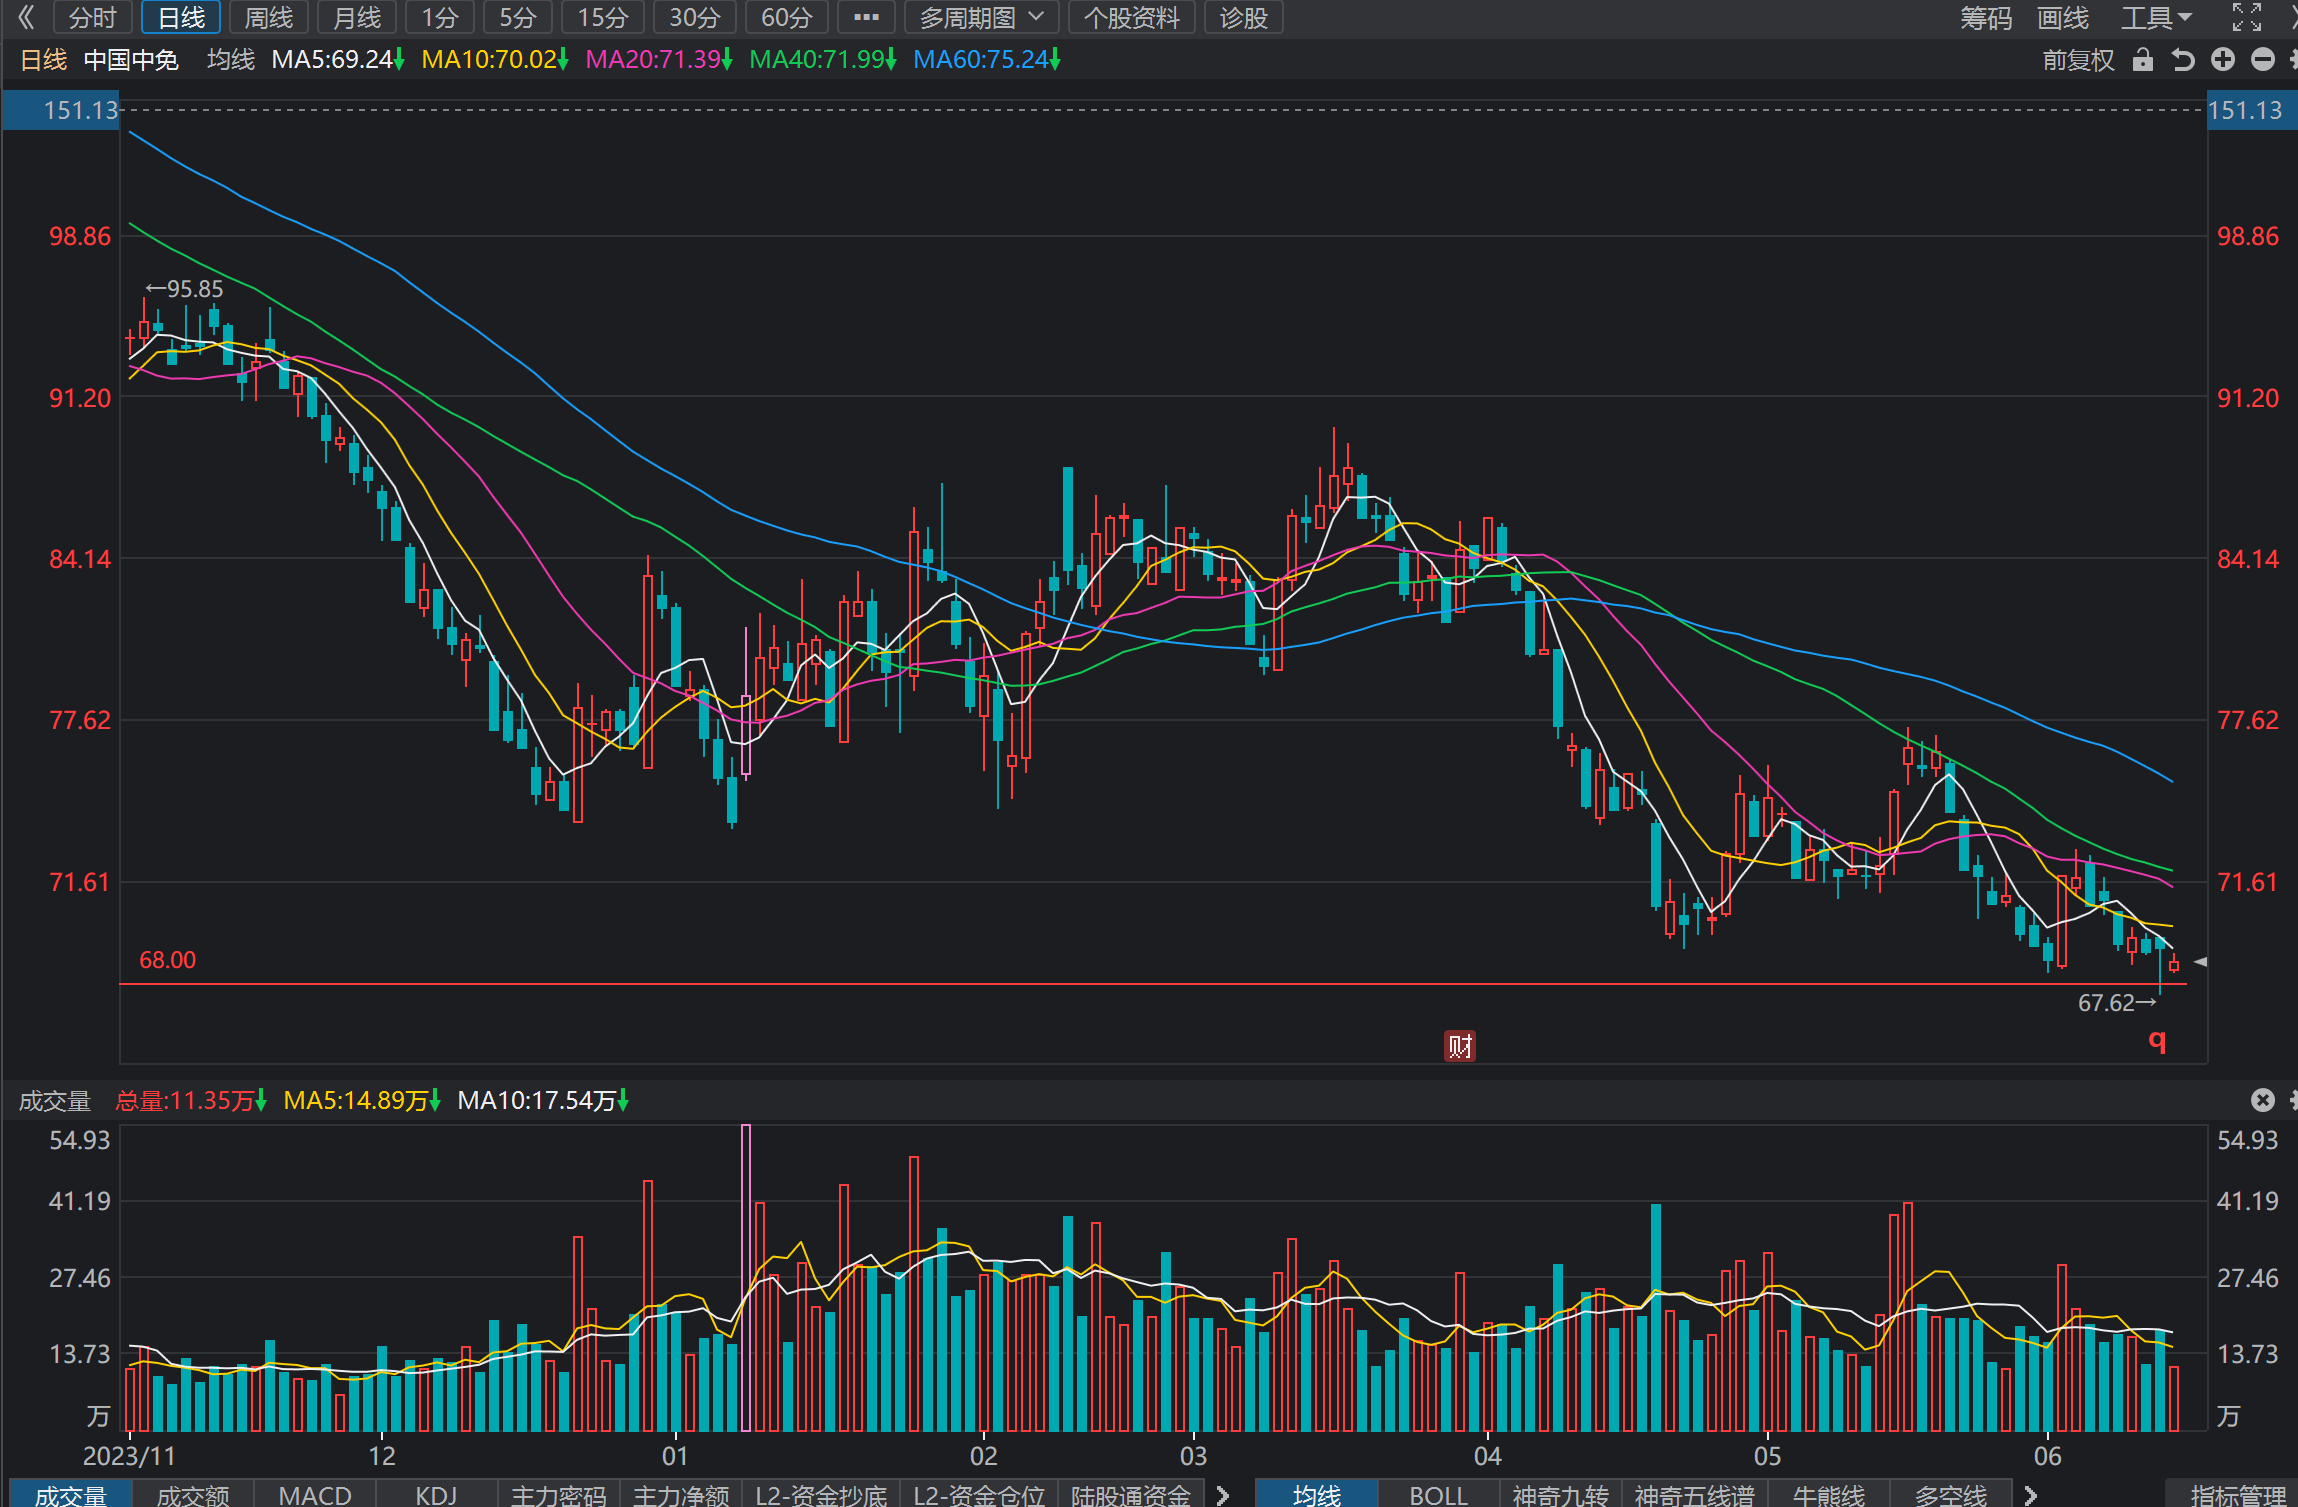This screenshot has height=1507, width=2298.
Task: Switch sub-chart to KDJ
Action: (x=436, y=1494)
